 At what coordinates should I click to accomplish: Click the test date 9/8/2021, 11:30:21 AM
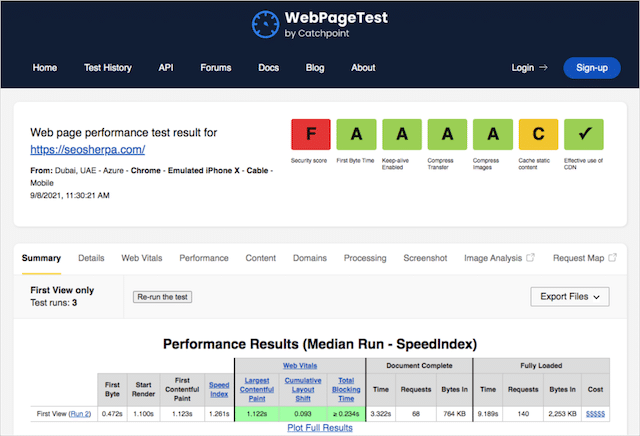click(70, 195)
